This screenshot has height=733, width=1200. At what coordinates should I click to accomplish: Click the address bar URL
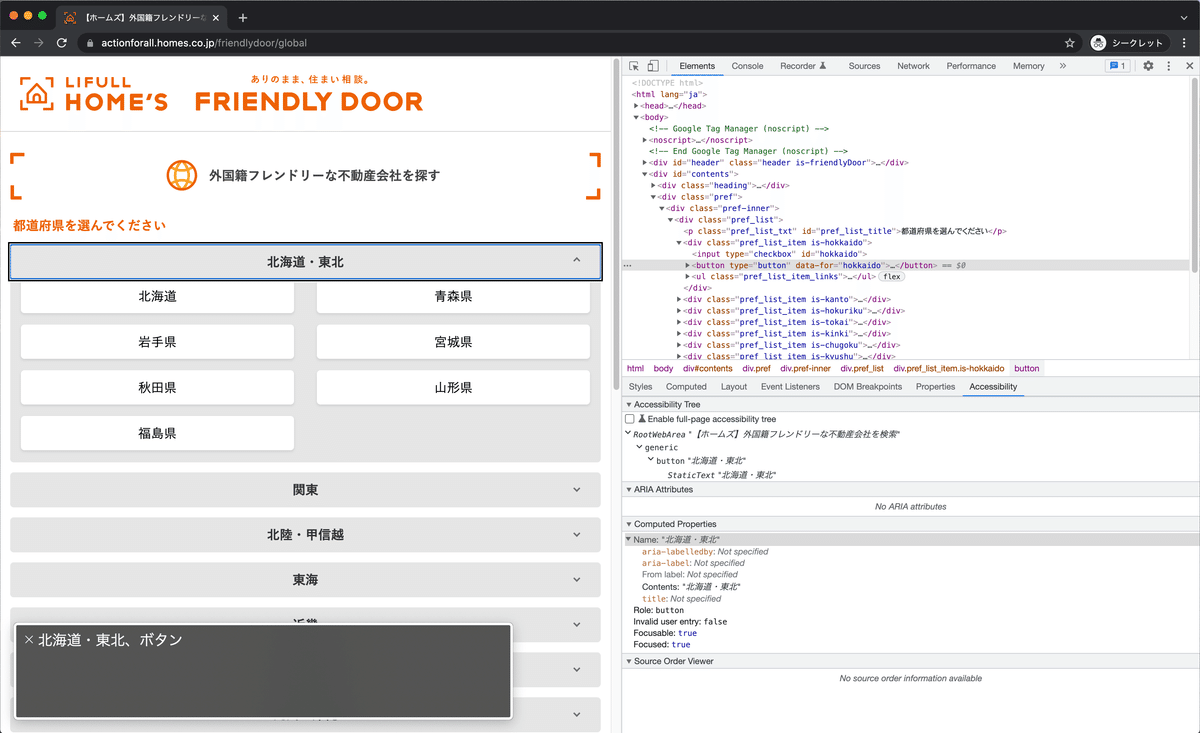204,43
